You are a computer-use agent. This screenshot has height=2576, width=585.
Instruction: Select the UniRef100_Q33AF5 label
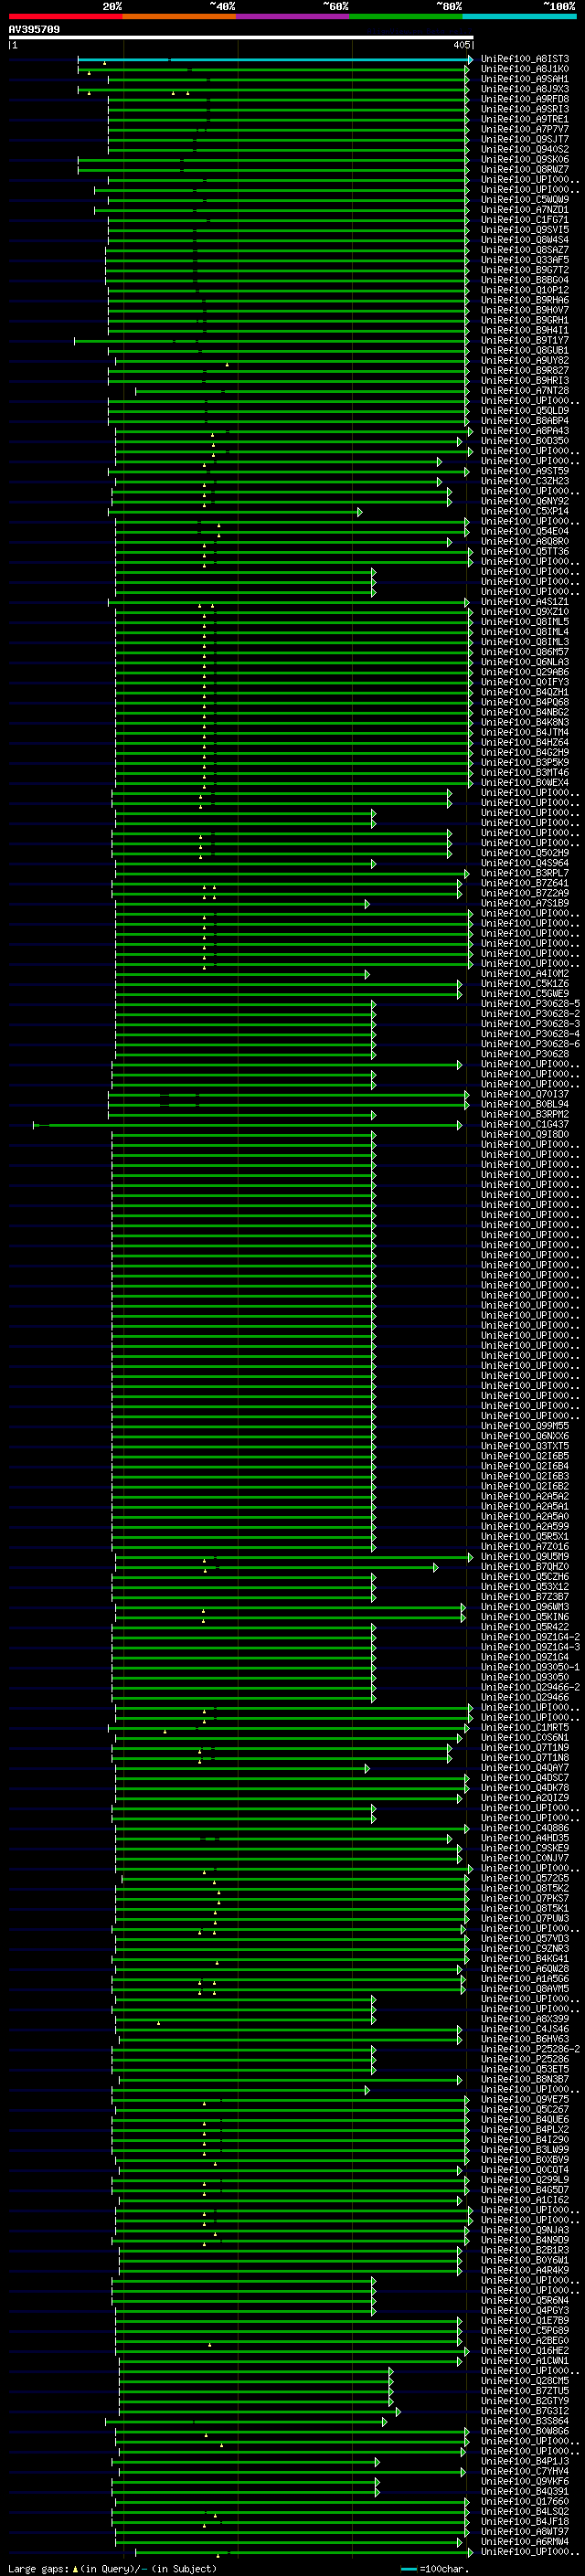coord(524,260)
